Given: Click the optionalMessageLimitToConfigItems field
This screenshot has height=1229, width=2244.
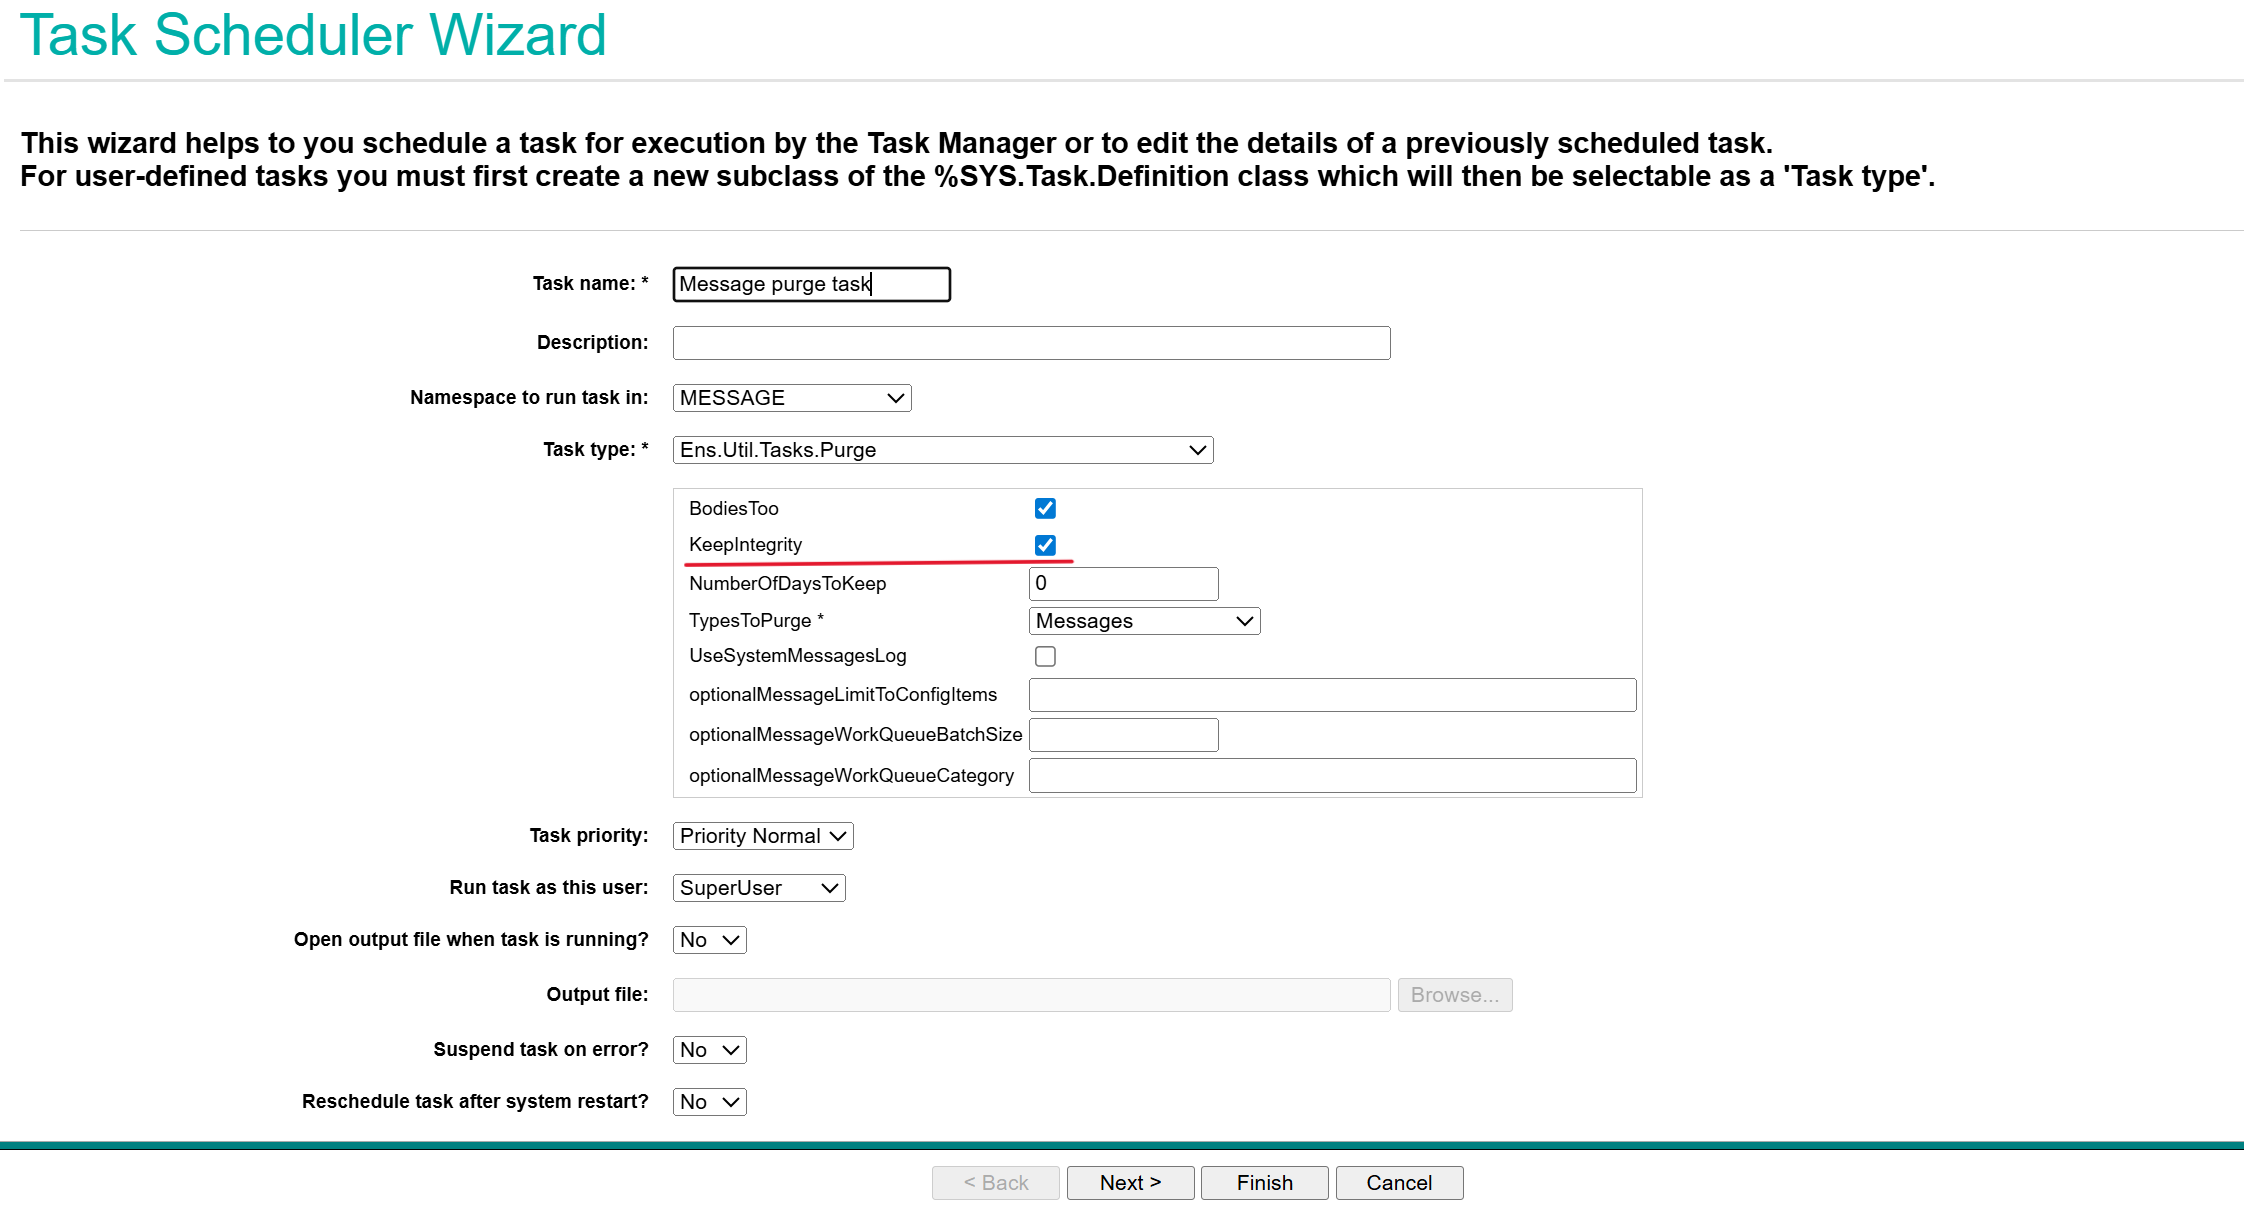Looking at the screenshot, I should (x=1331, y=695).
